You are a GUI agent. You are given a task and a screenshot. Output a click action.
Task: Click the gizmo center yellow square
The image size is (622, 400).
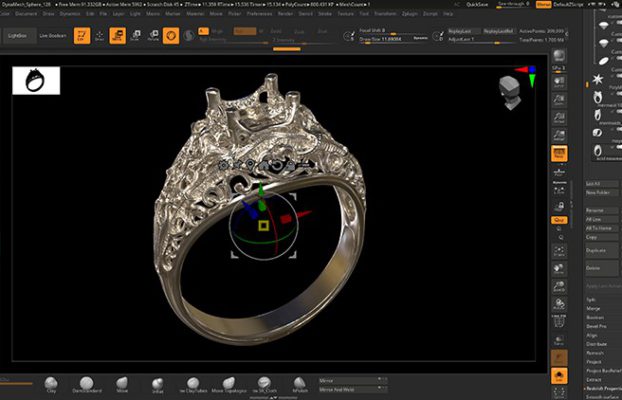coord(263,225)
